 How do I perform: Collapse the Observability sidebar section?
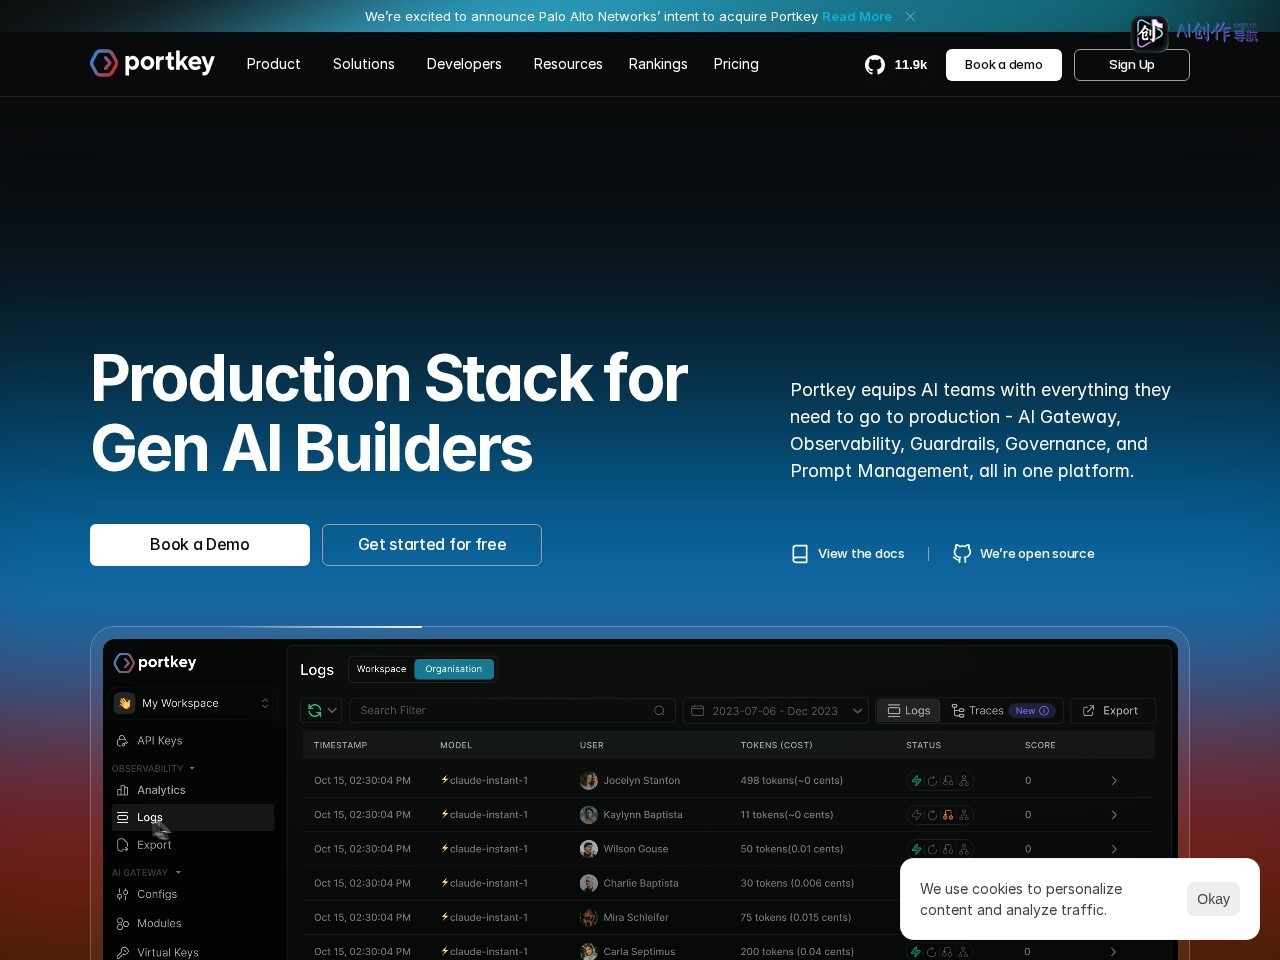[153, 768]
